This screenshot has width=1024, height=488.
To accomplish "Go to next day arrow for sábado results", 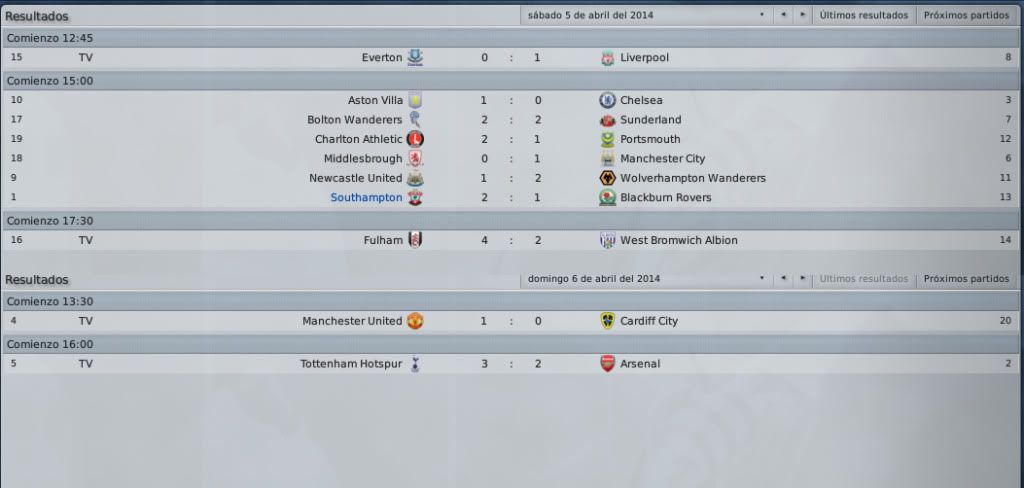I will tap(803, 14).
